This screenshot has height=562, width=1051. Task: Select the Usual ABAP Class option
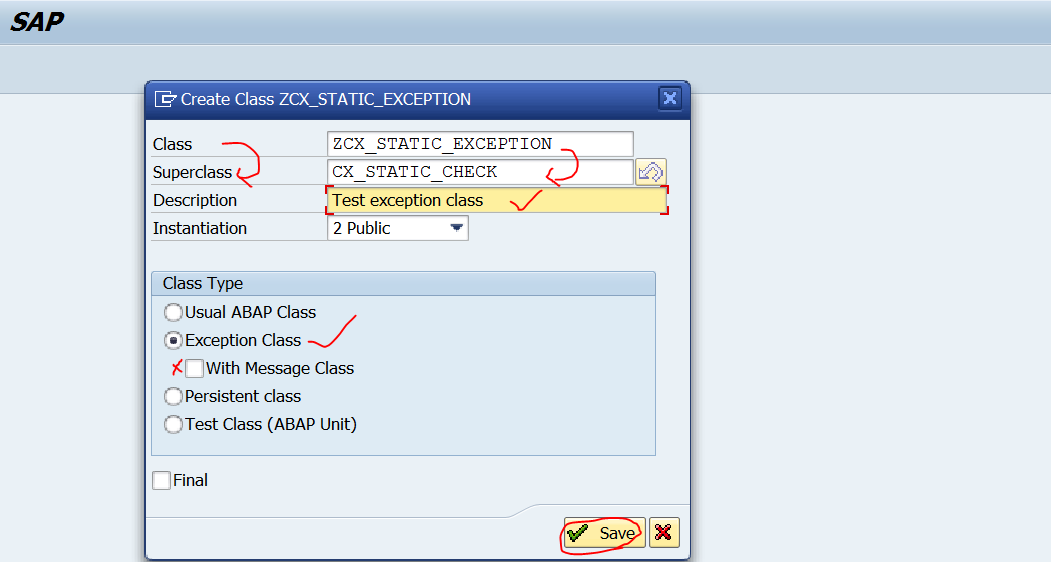coord(173,313)
